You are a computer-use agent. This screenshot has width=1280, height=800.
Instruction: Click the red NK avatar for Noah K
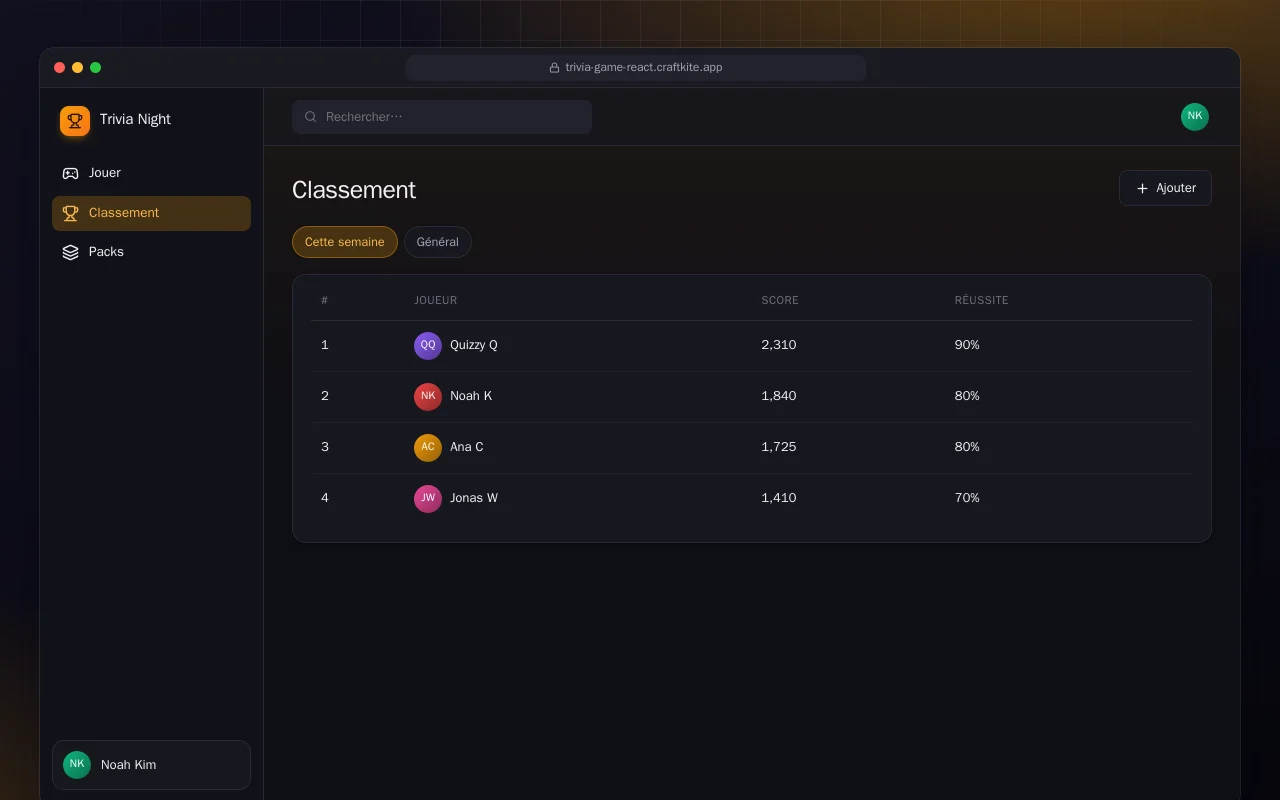click(x=428, y=397)
